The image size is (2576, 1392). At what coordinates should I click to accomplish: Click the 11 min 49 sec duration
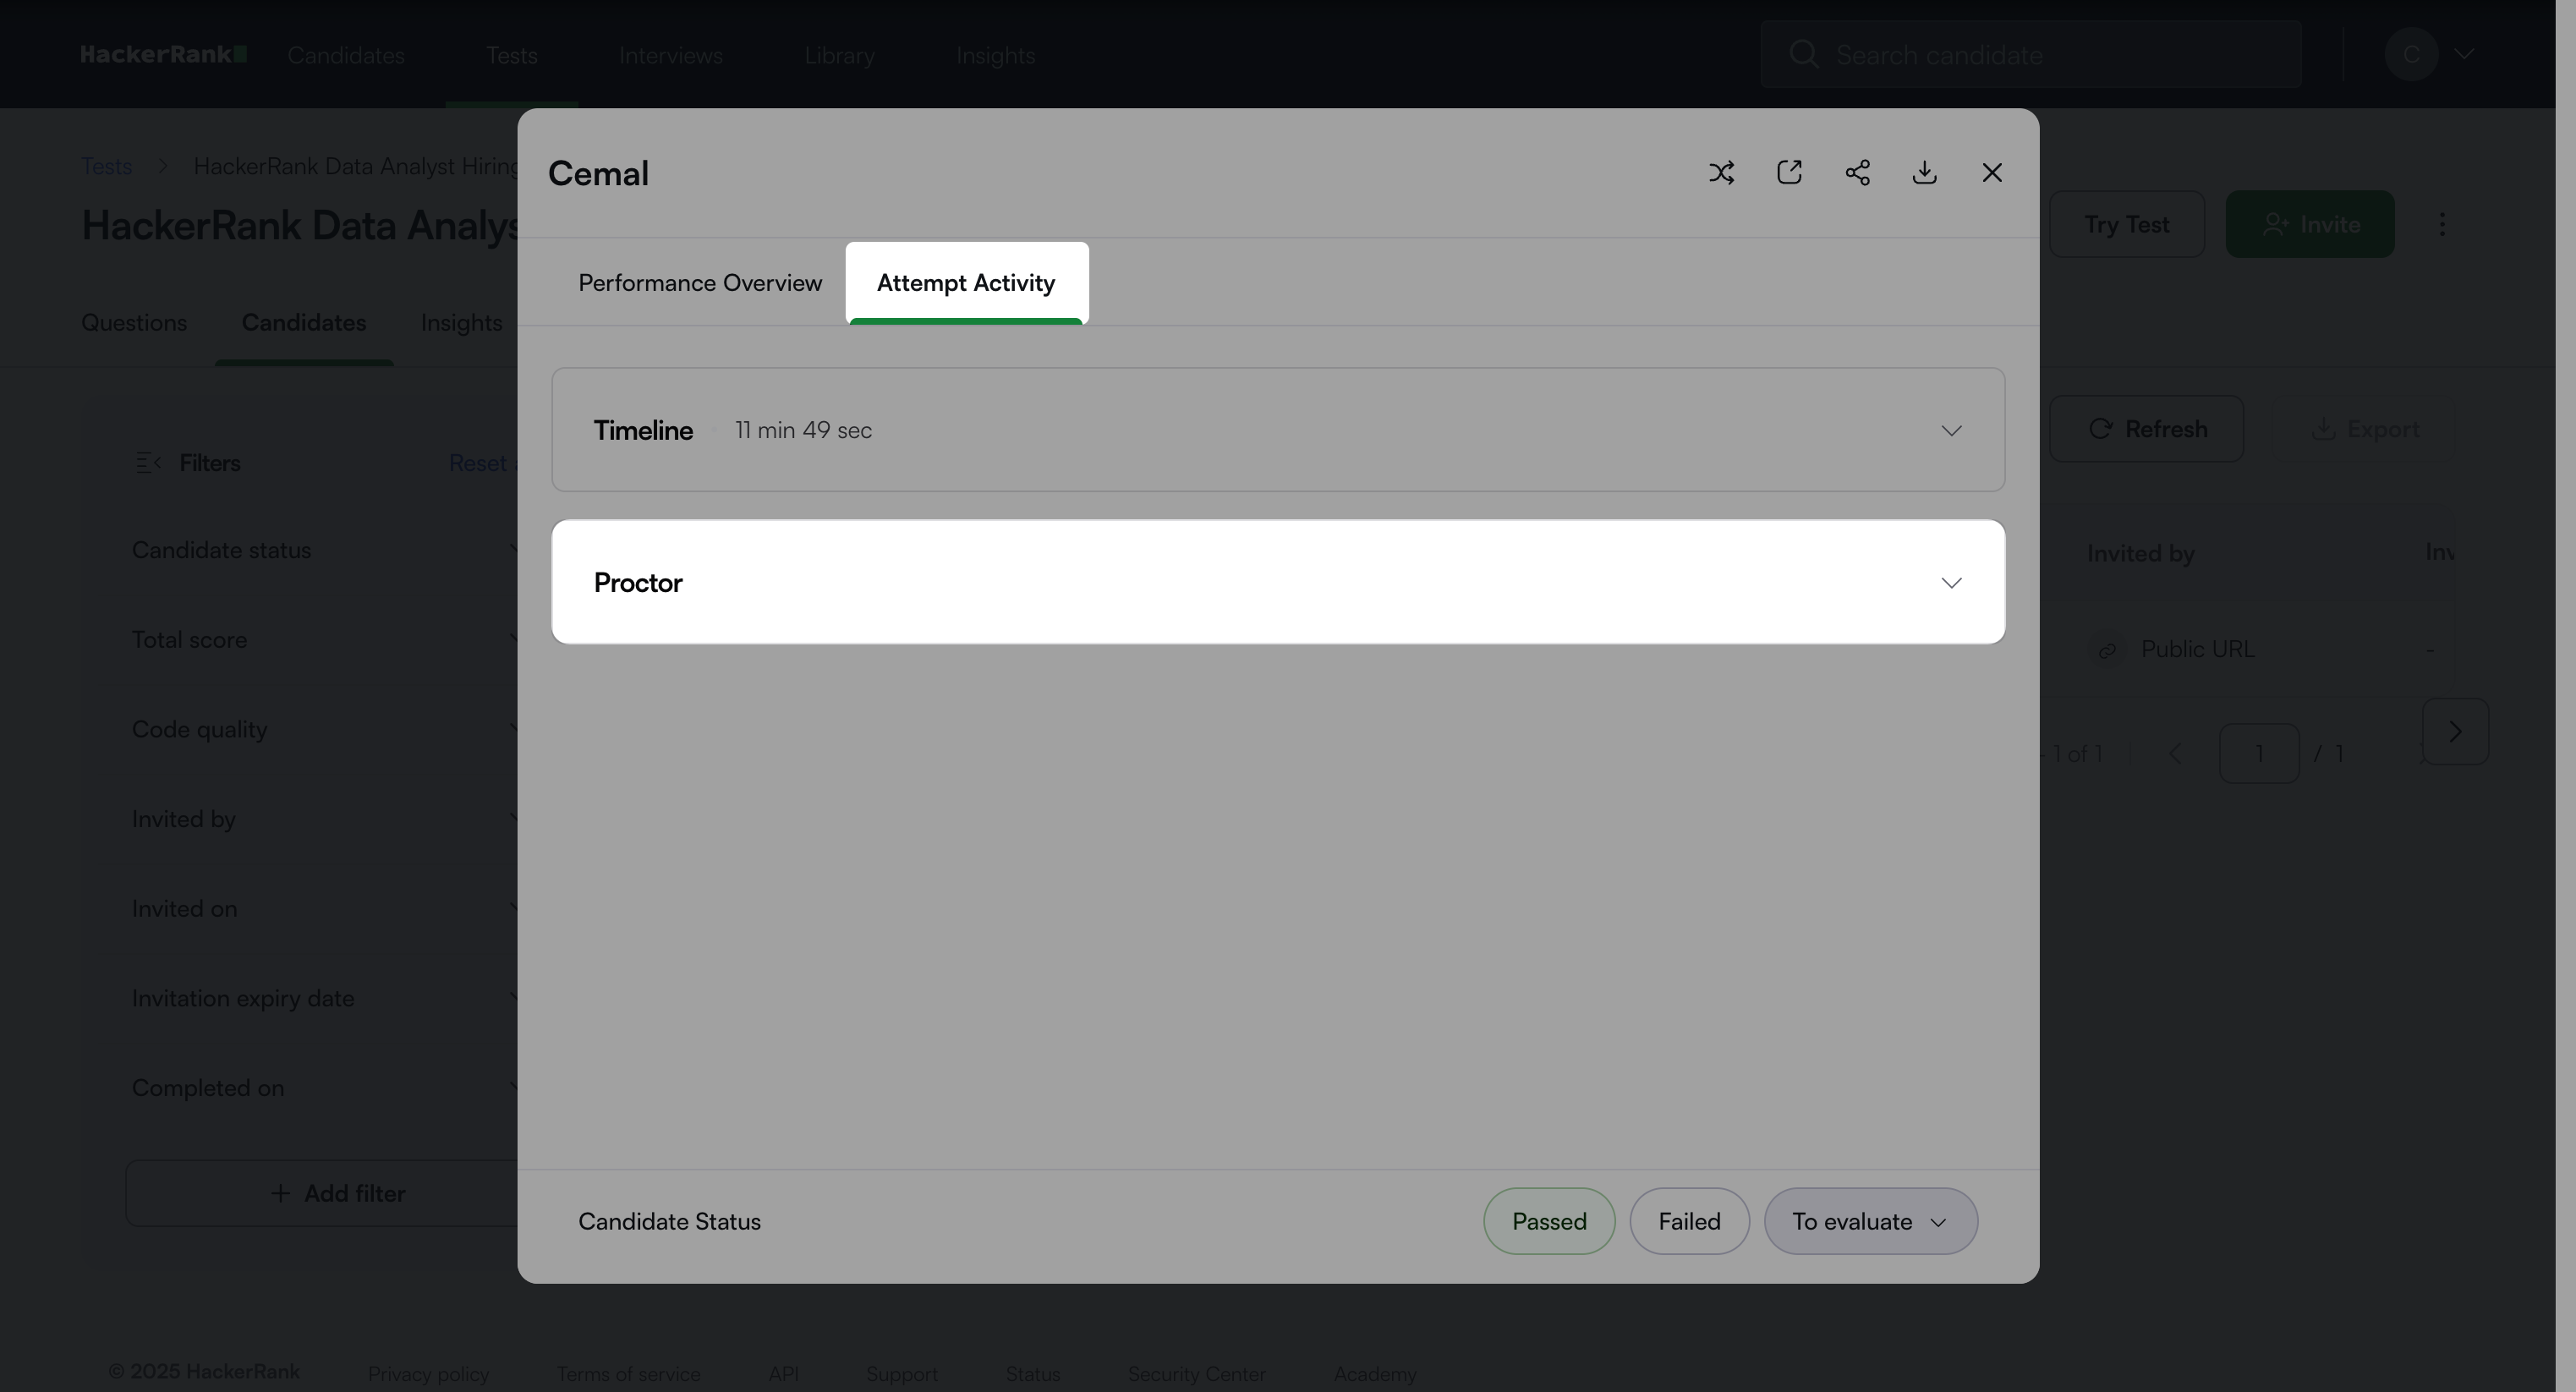[803, 430]
